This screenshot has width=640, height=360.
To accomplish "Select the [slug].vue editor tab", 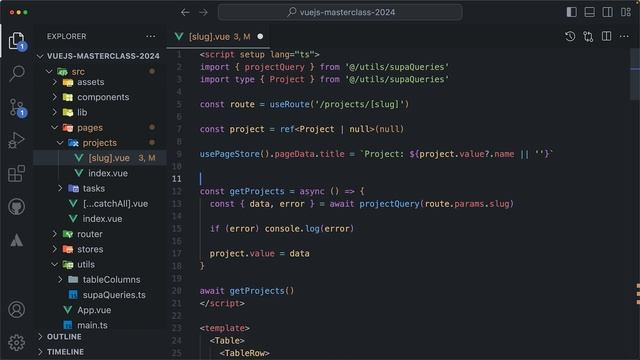I will (x=219, y=36).
